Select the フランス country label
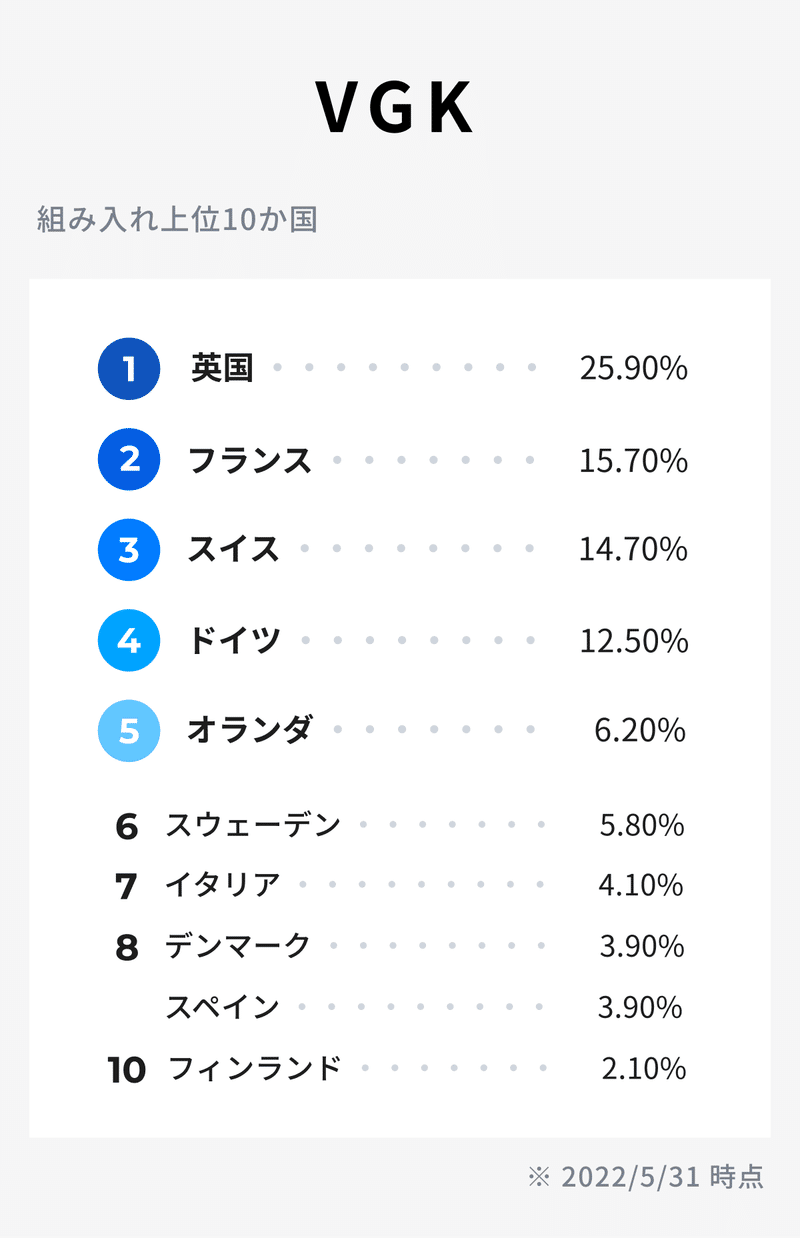The height and width of the screenshot is (1238, 800). point(250,460)
